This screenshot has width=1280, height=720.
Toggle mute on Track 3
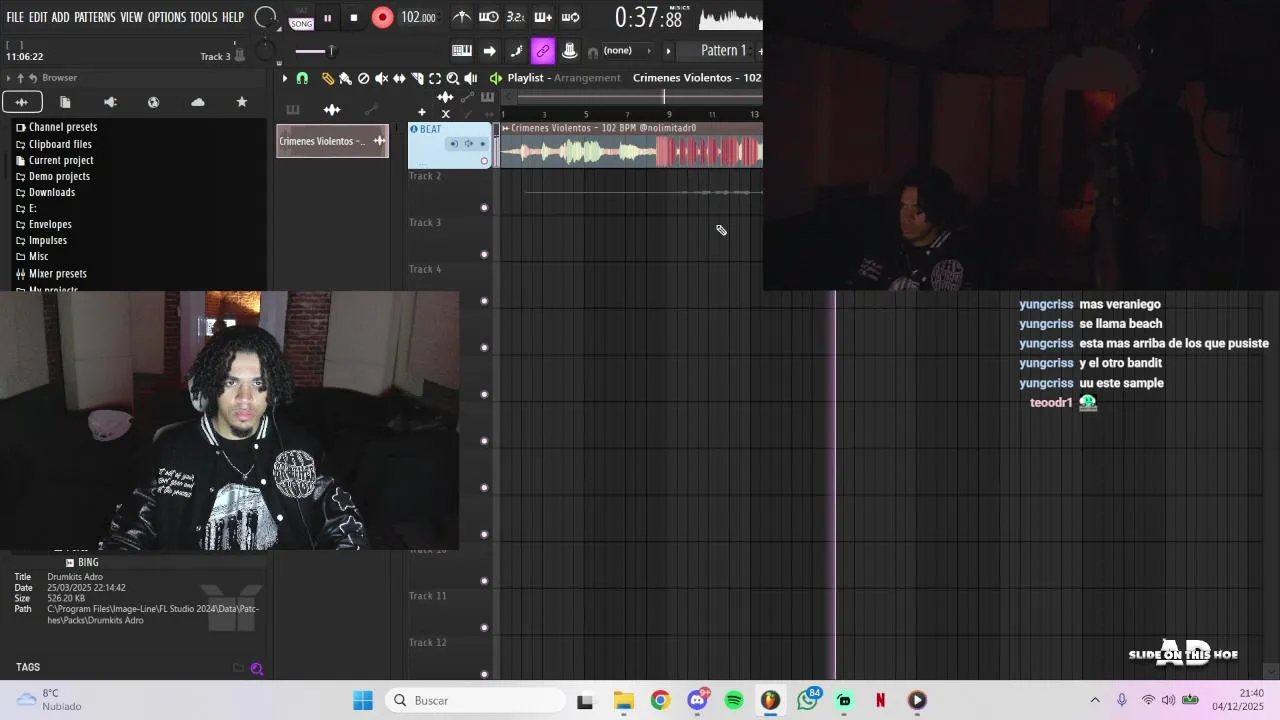click(x=484, y=254)
